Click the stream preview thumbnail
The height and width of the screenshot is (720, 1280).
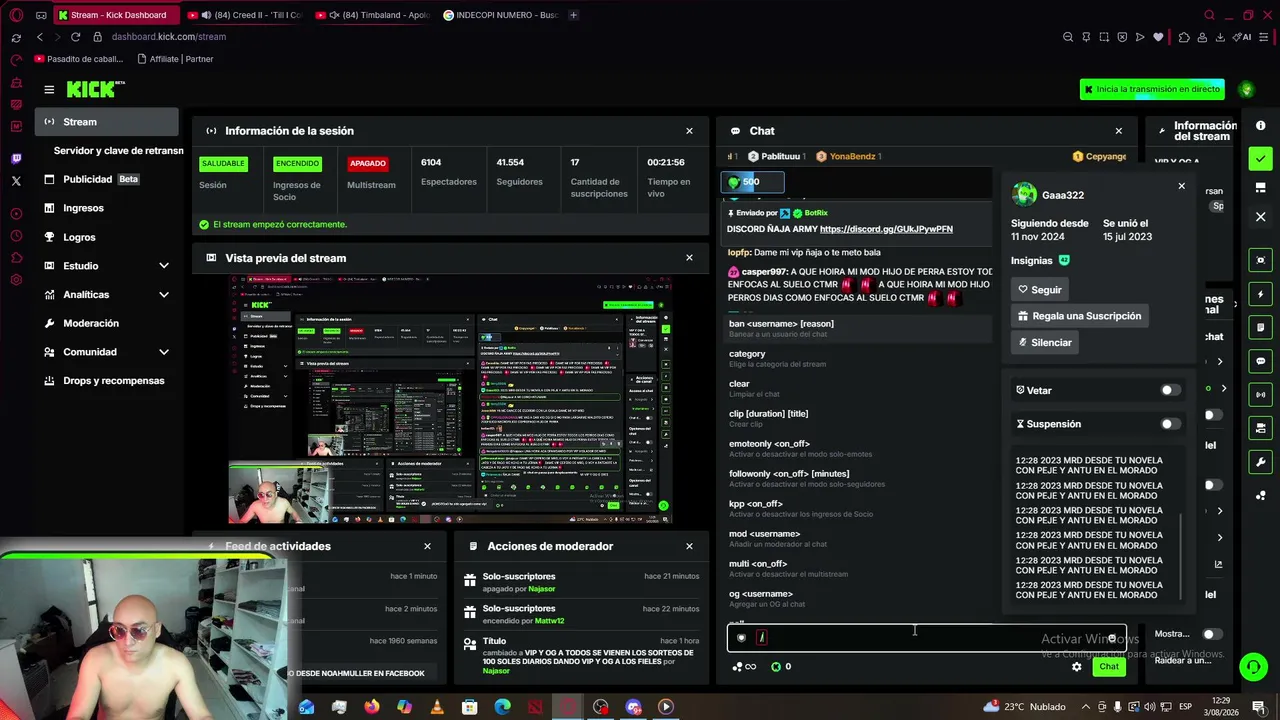tap(451, 400)
